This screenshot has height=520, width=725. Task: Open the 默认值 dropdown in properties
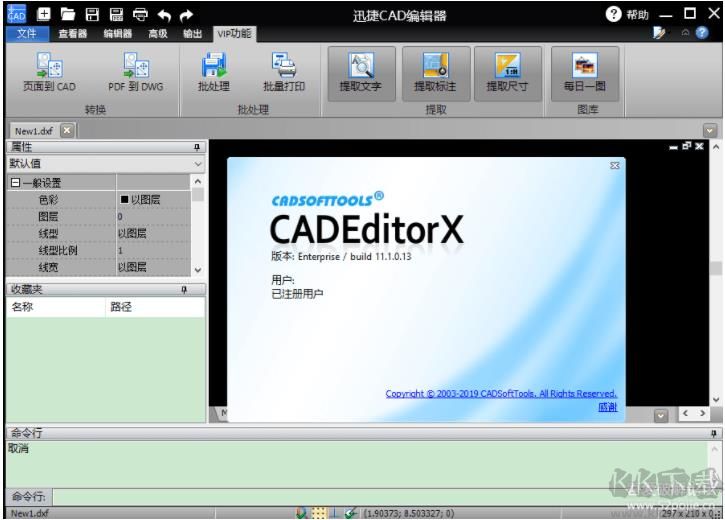pyautogui.click(x=197, y=163)
